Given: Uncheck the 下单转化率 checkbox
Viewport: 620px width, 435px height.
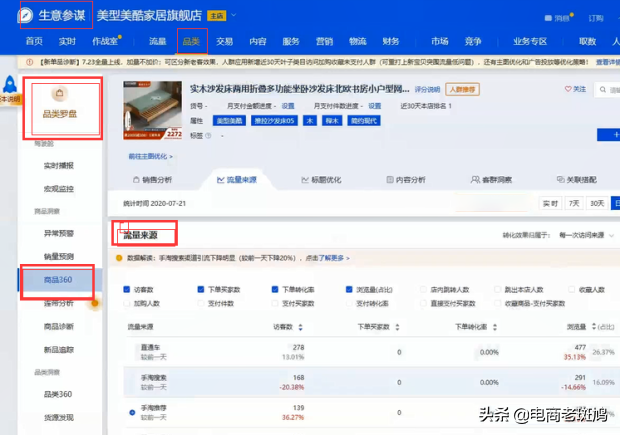Looking at the screenshot, I should 275,289.
